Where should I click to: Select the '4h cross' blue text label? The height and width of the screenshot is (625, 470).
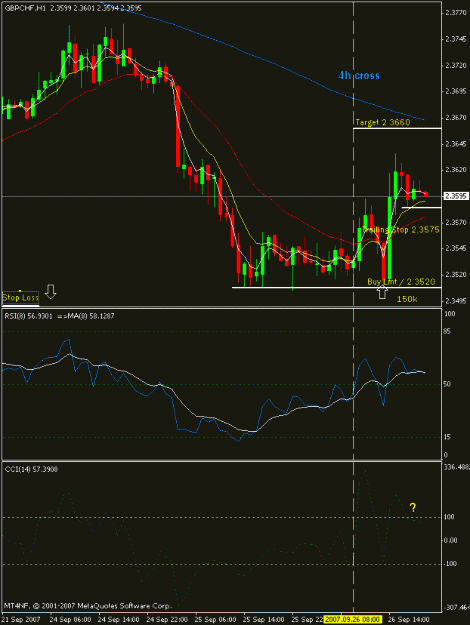tap(359, 75)
